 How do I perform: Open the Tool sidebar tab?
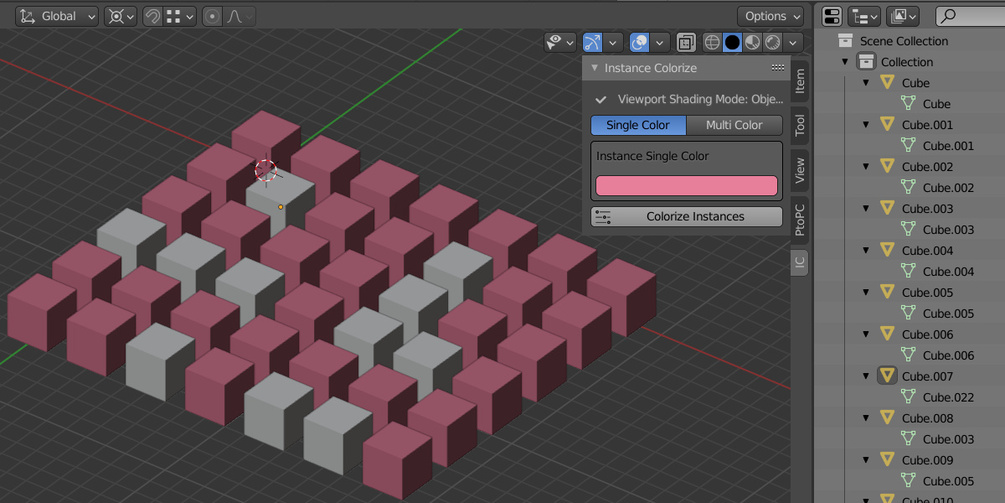pyautogui.click(x=800, y=125)
